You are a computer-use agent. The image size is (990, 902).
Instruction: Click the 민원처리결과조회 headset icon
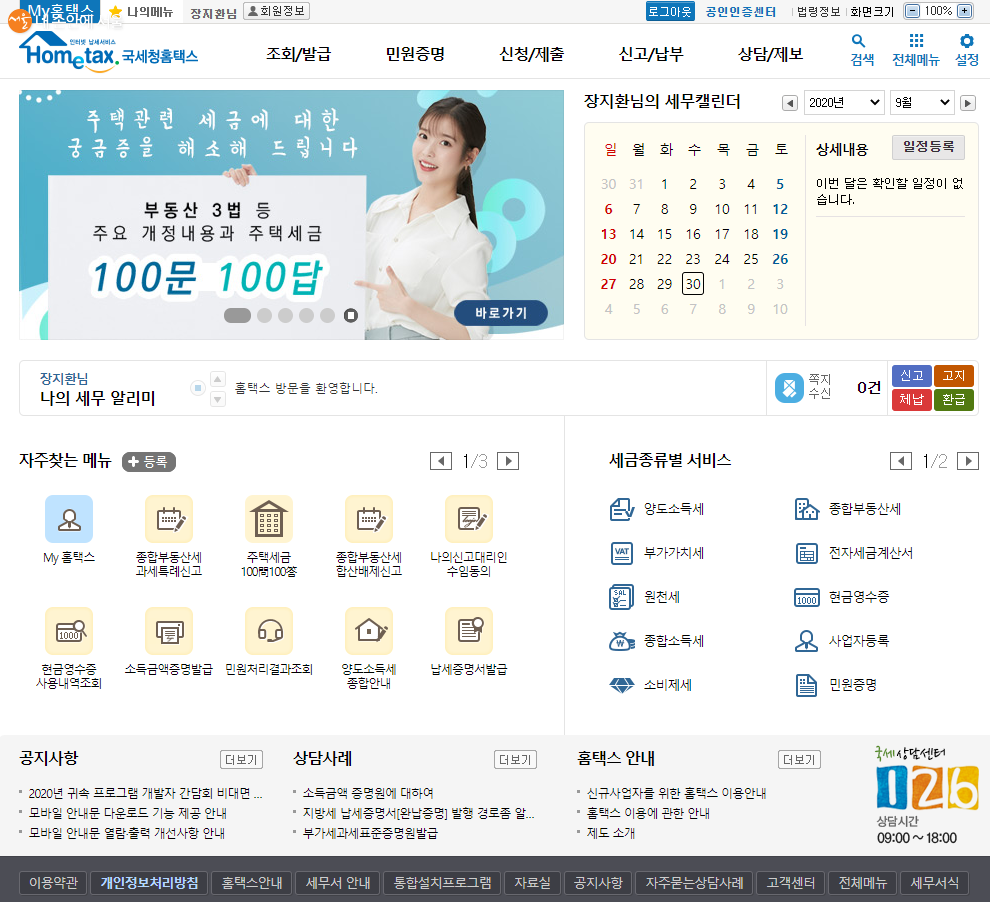(x=269, y=631)
